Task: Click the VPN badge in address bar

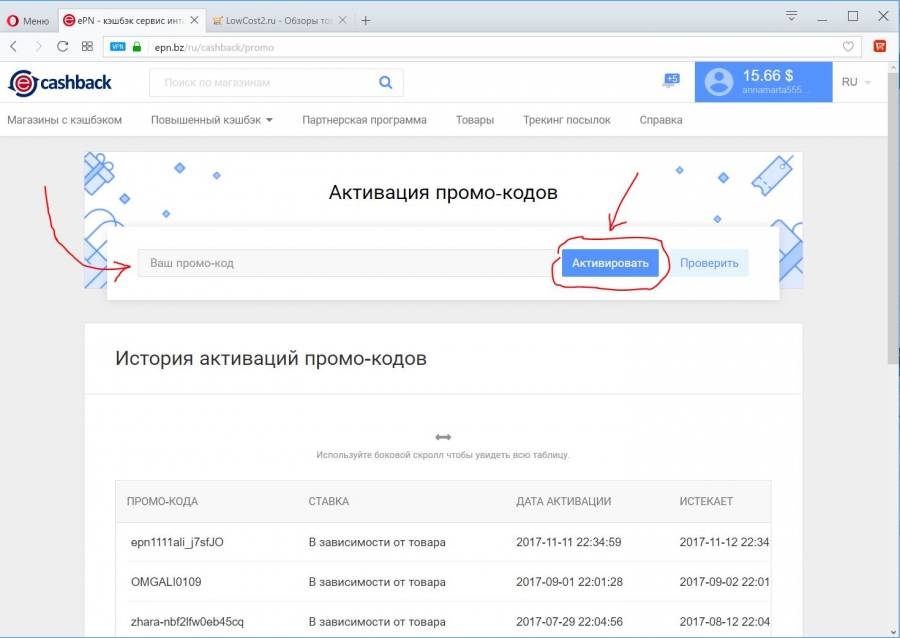Action: click(x=117, y=46)
